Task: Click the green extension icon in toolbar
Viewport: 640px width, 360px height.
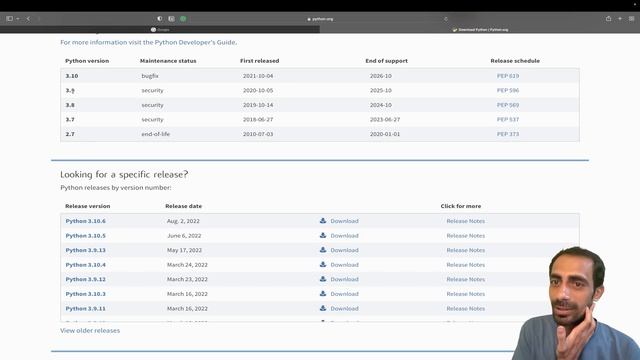Action: coord(183,19)
